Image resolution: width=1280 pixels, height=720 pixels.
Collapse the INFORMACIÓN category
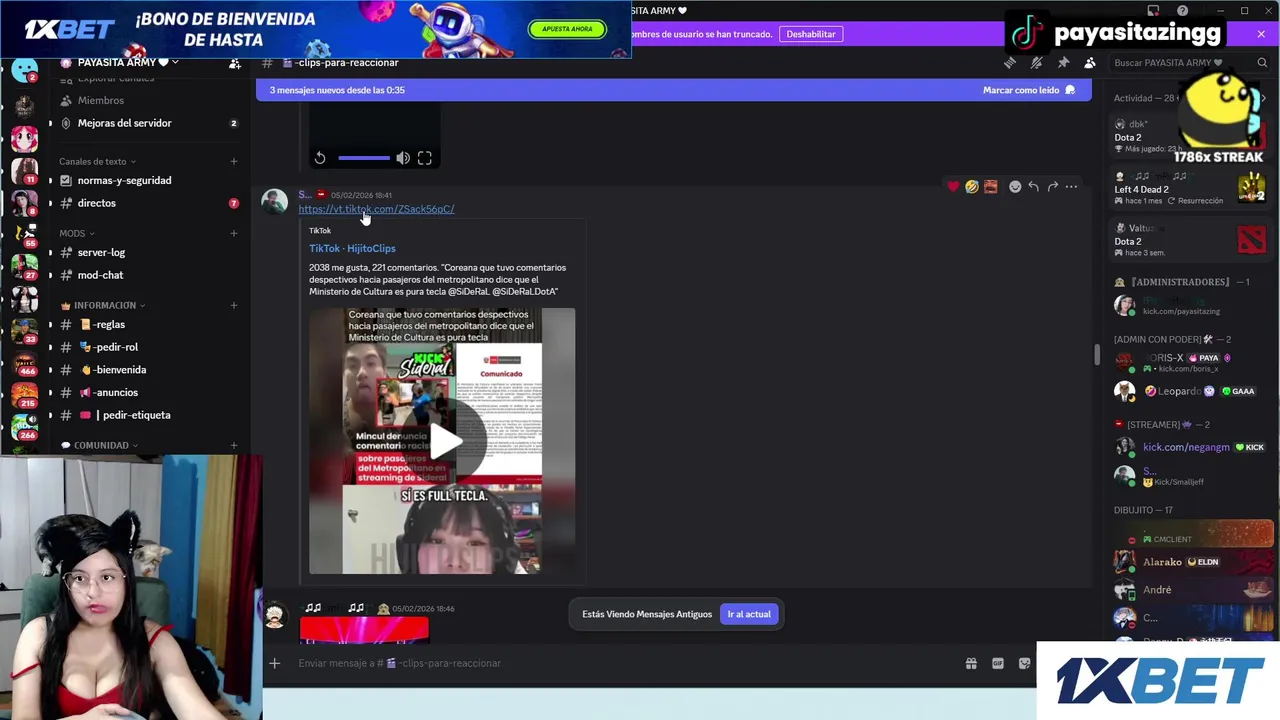click(x=104, y=305)
